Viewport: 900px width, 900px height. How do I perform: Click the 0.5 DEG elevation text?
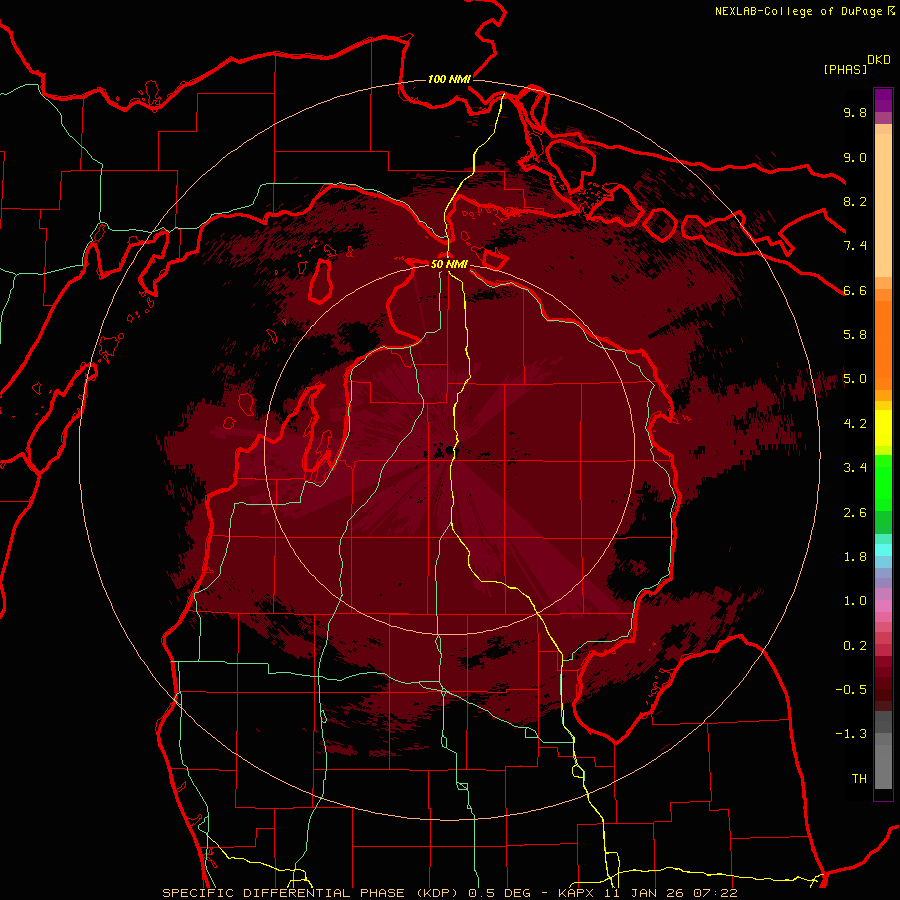pyautogui.click(x=499, y=893)
